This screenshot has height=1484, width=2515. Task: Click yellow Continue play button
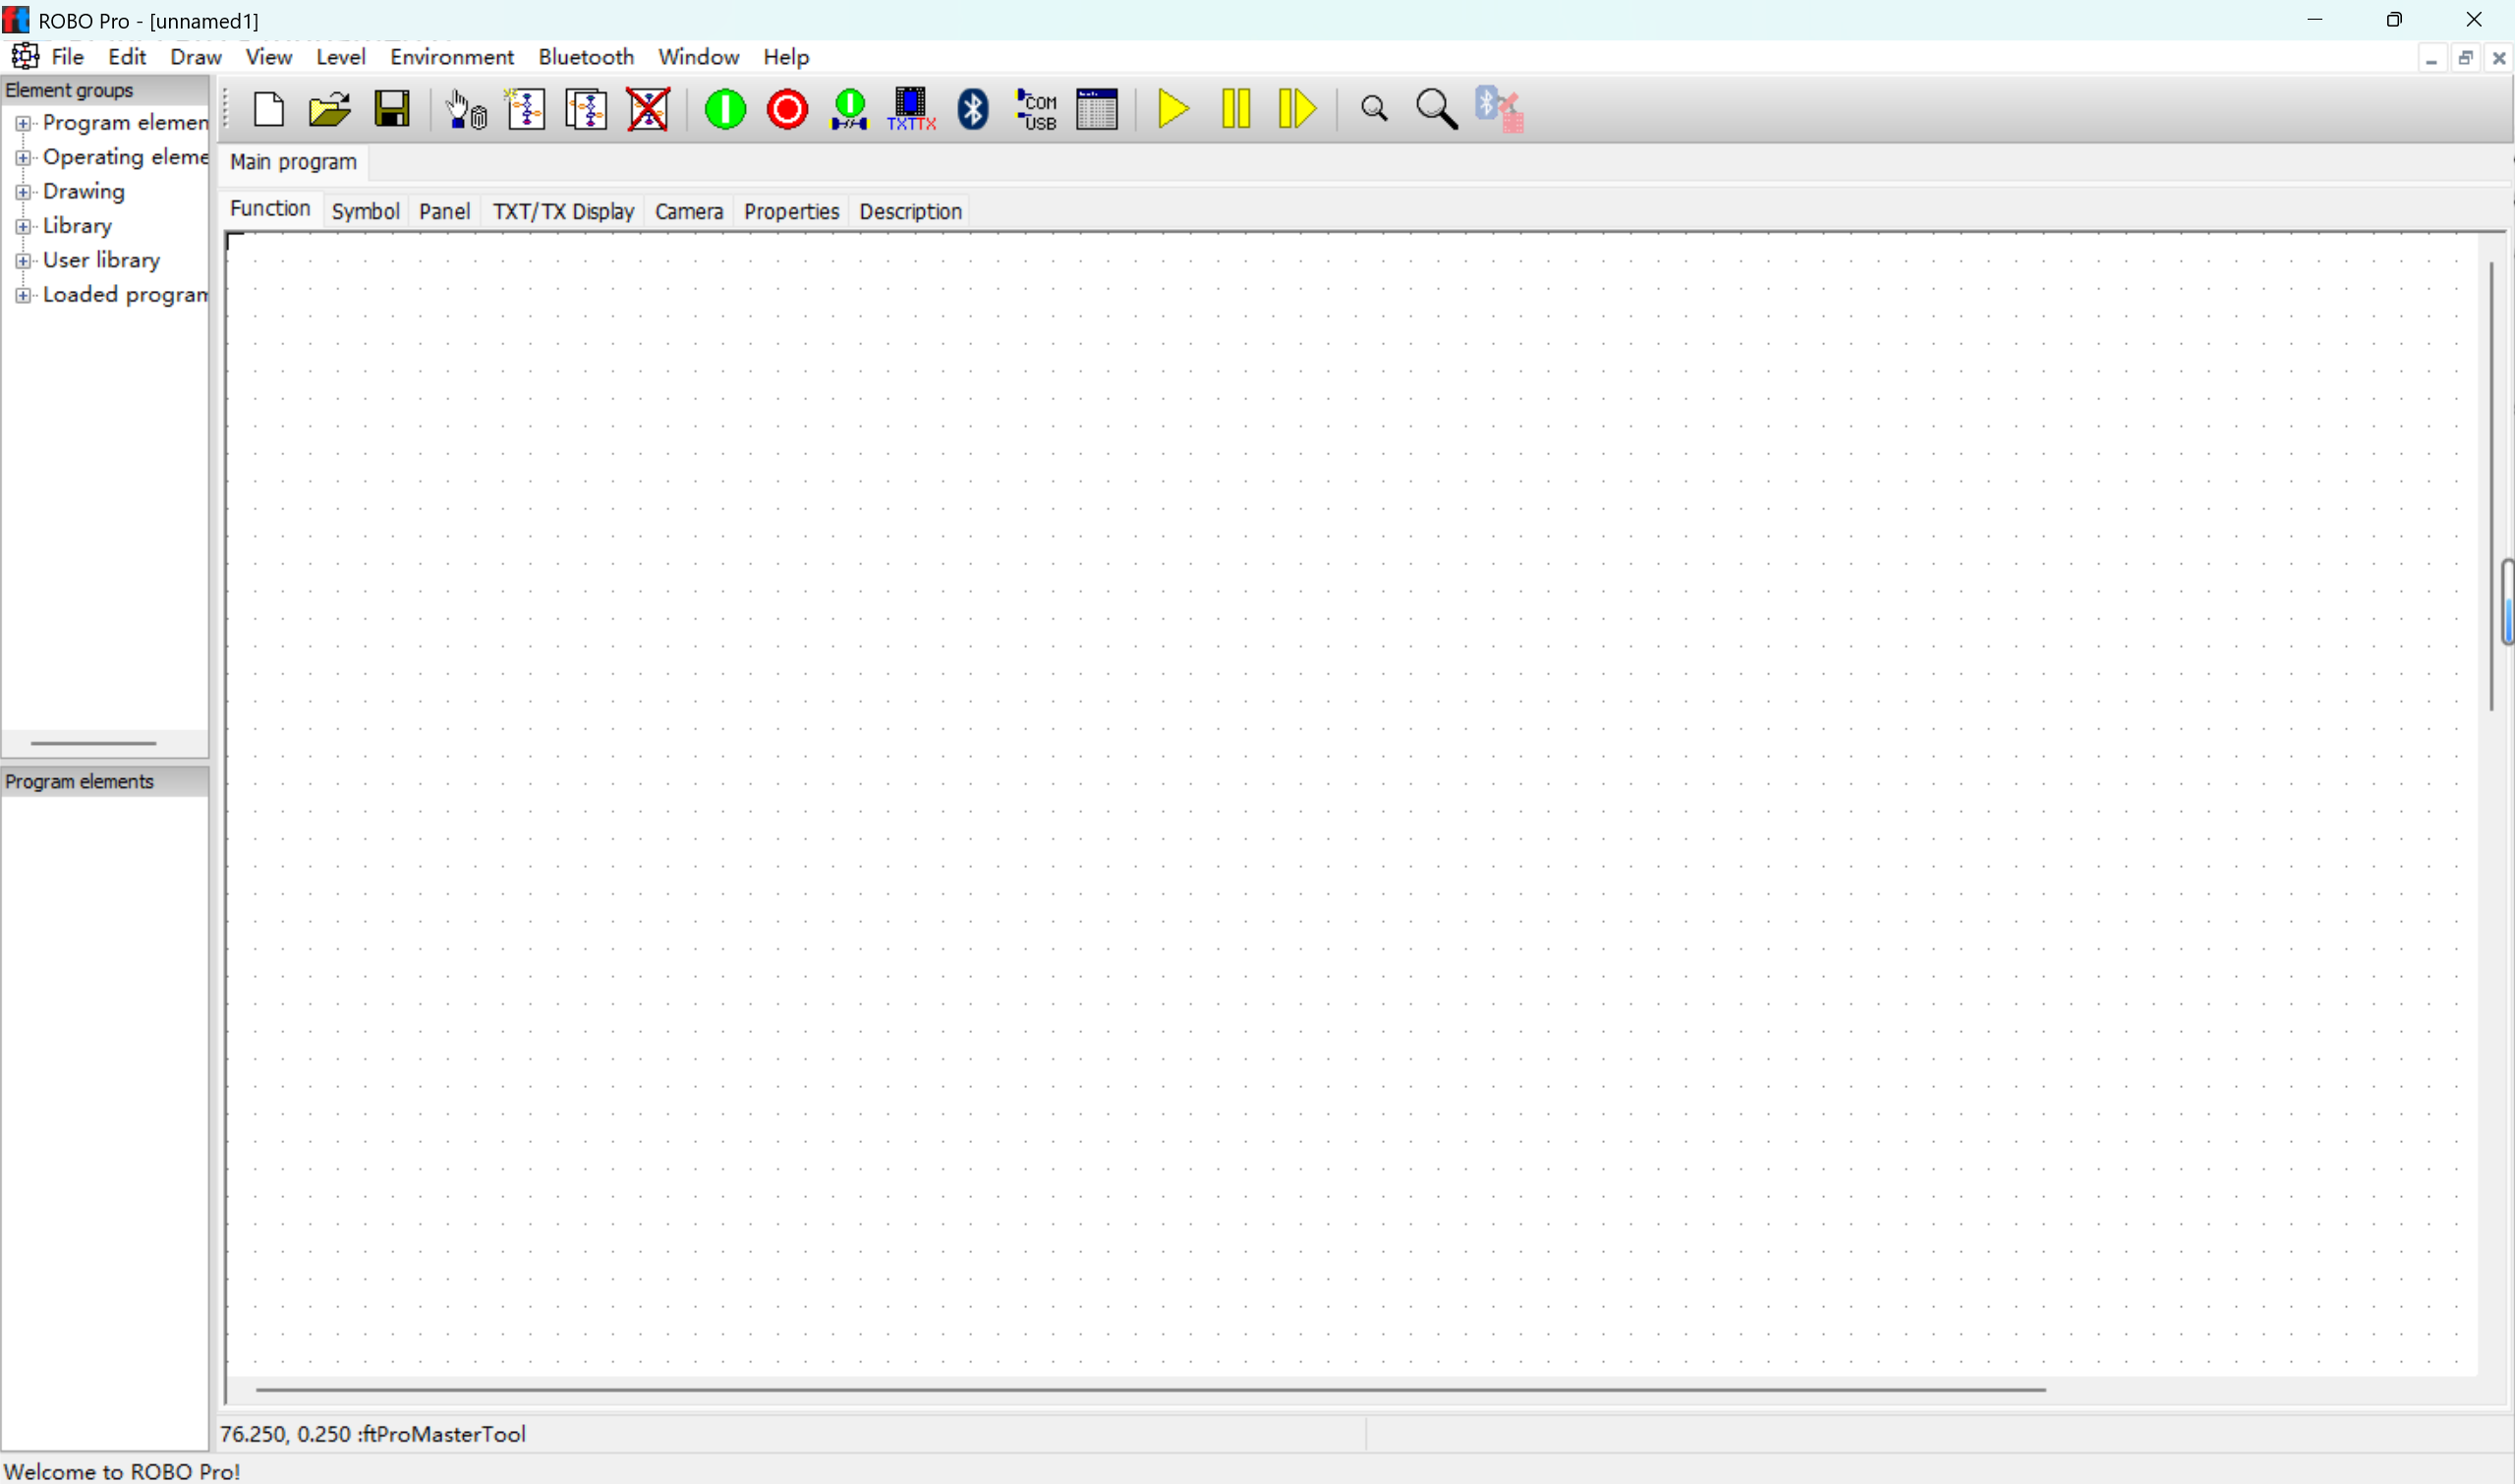point(1172,109)
